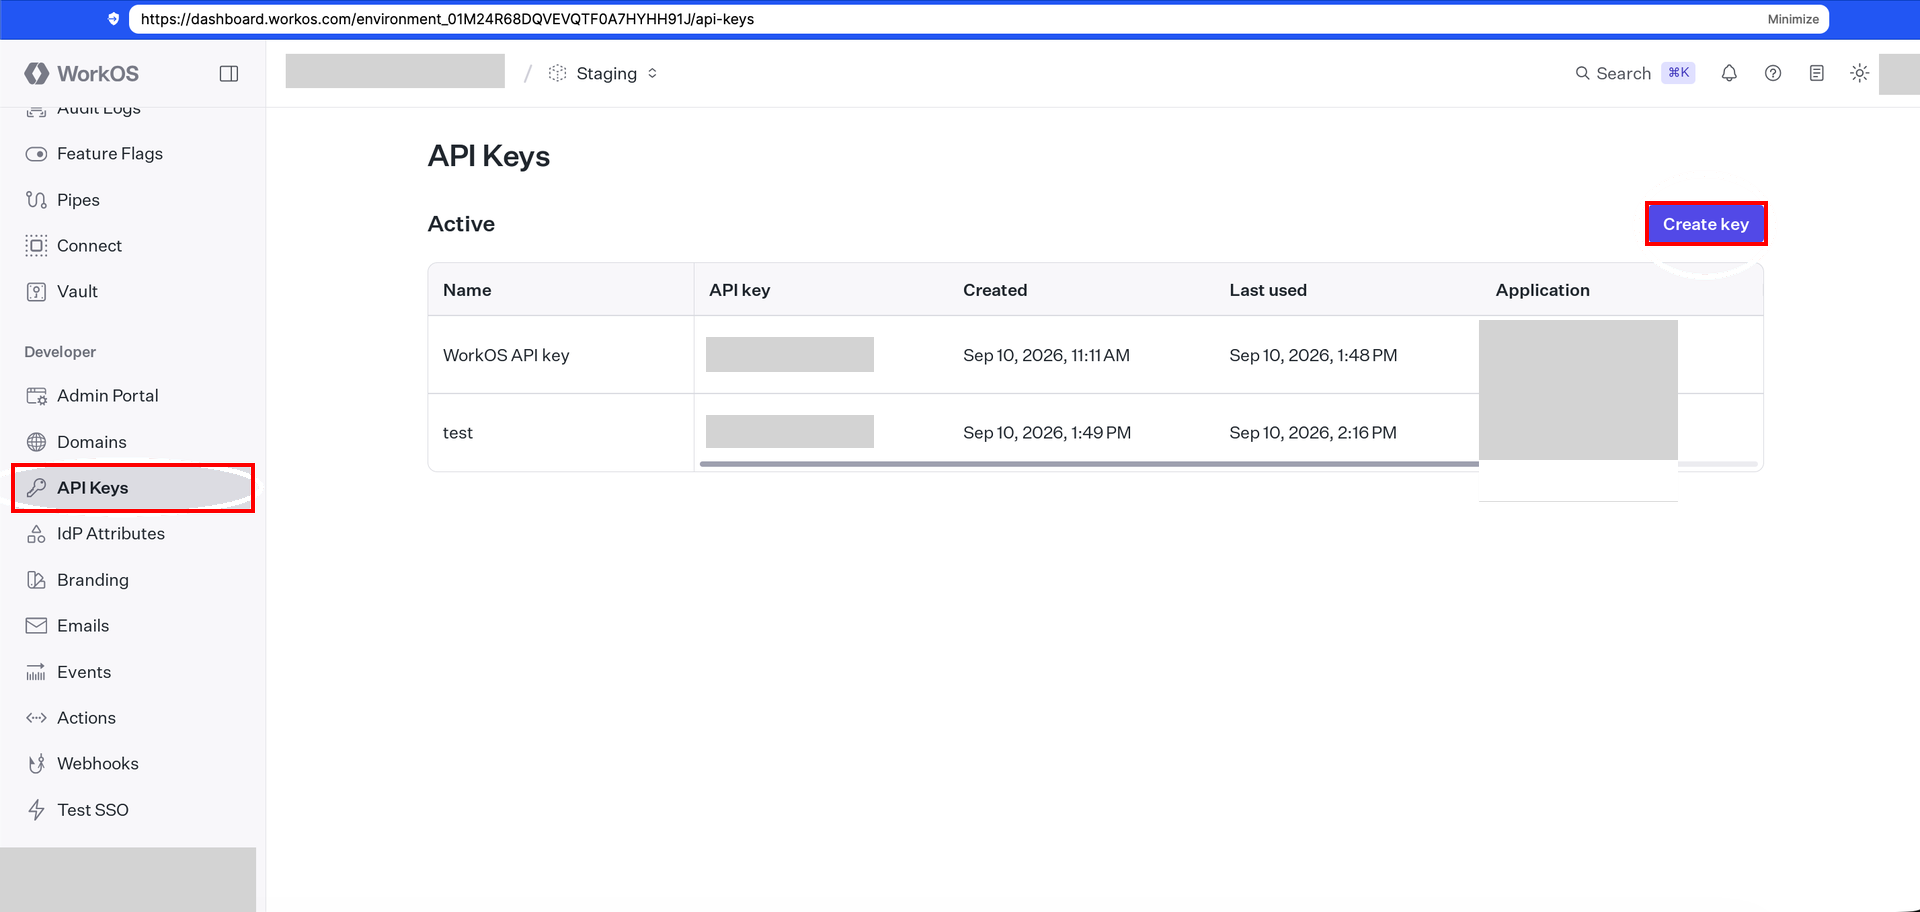Click the Connect sidebar icon
1920x912 pixels.
(x=36, y=246)
